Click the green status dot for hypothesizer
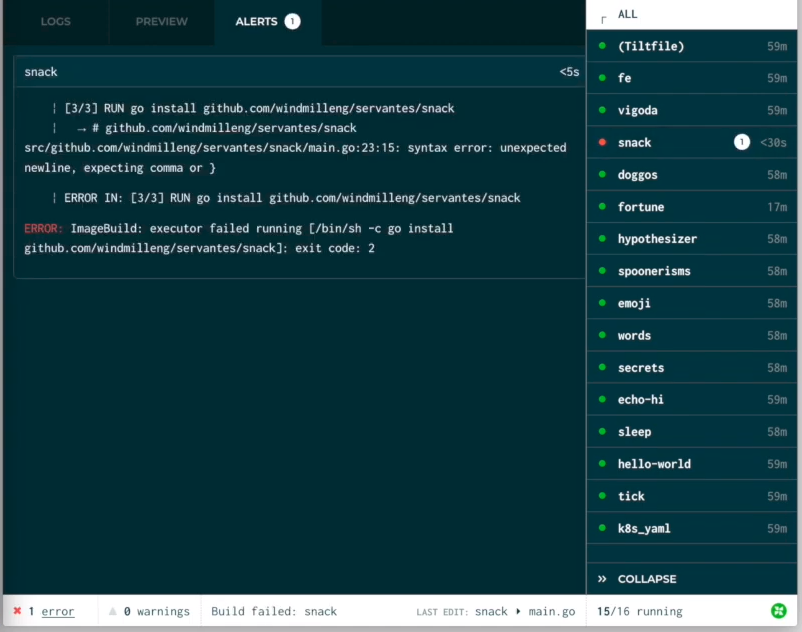 pos(603,238)
